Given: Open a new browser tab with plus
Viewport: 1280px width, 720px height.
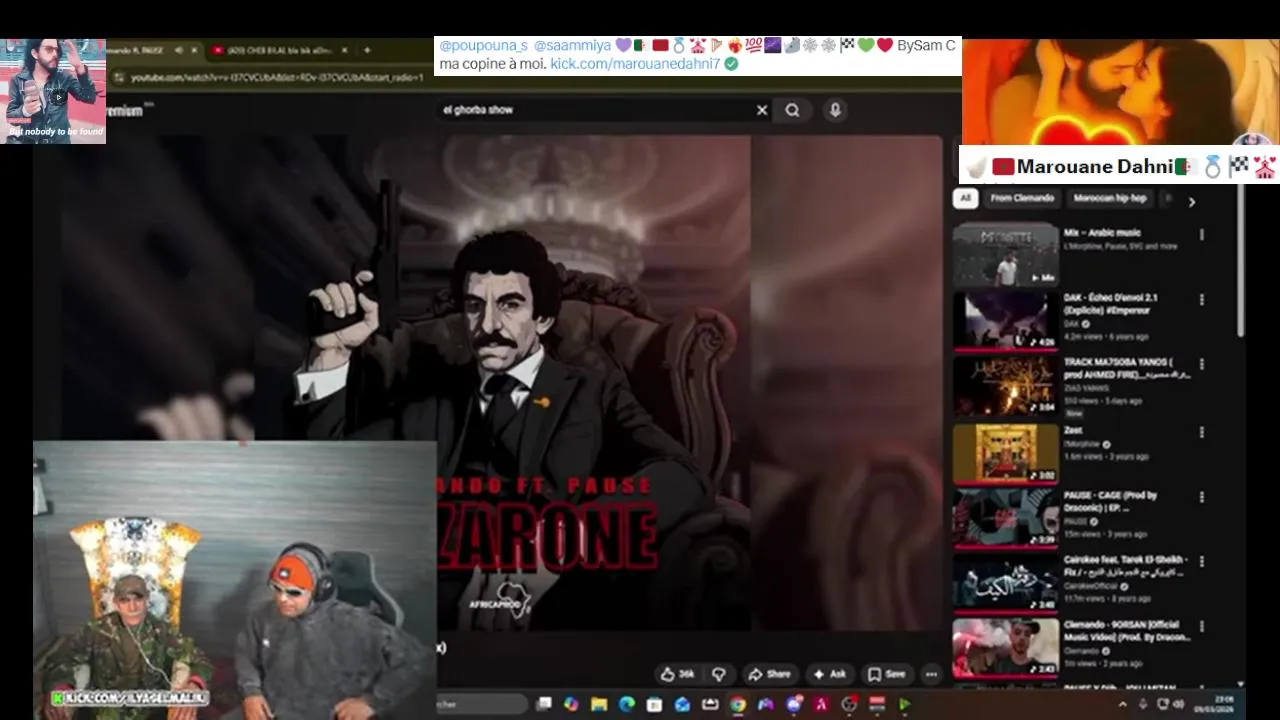Looking at the screenshot, I should pyautogui.click(x=367, y=50).
